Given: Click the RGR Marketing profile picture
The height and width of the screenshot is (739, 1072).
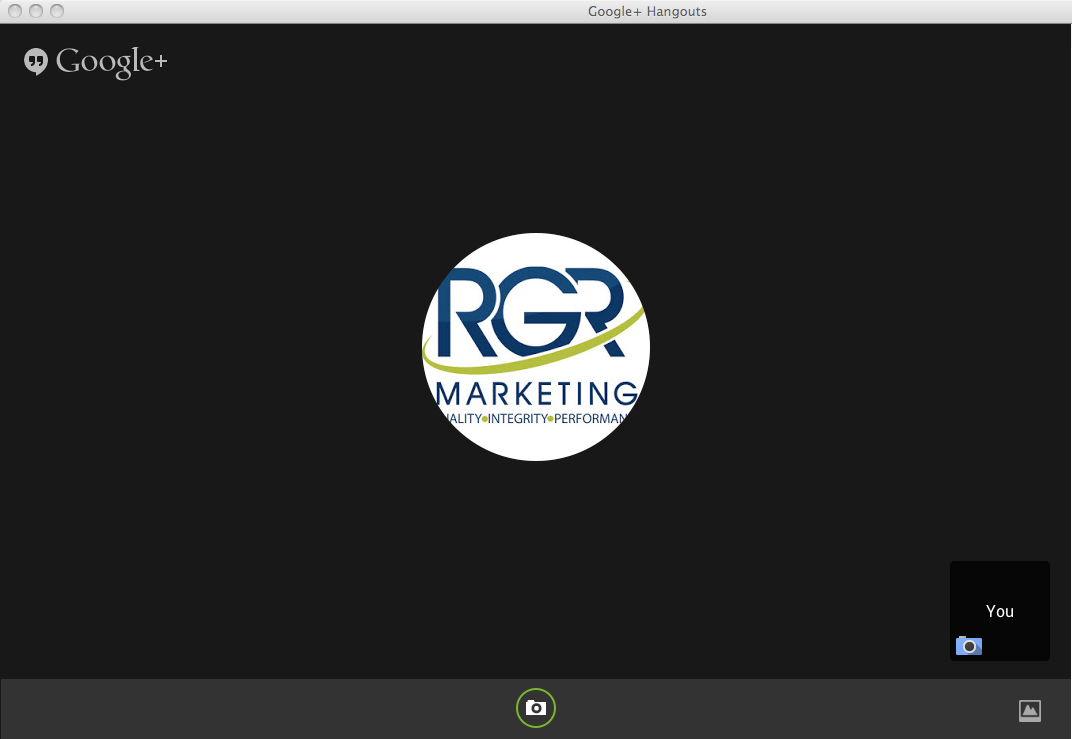Looking at the screenshot, I should pos(536,347).
